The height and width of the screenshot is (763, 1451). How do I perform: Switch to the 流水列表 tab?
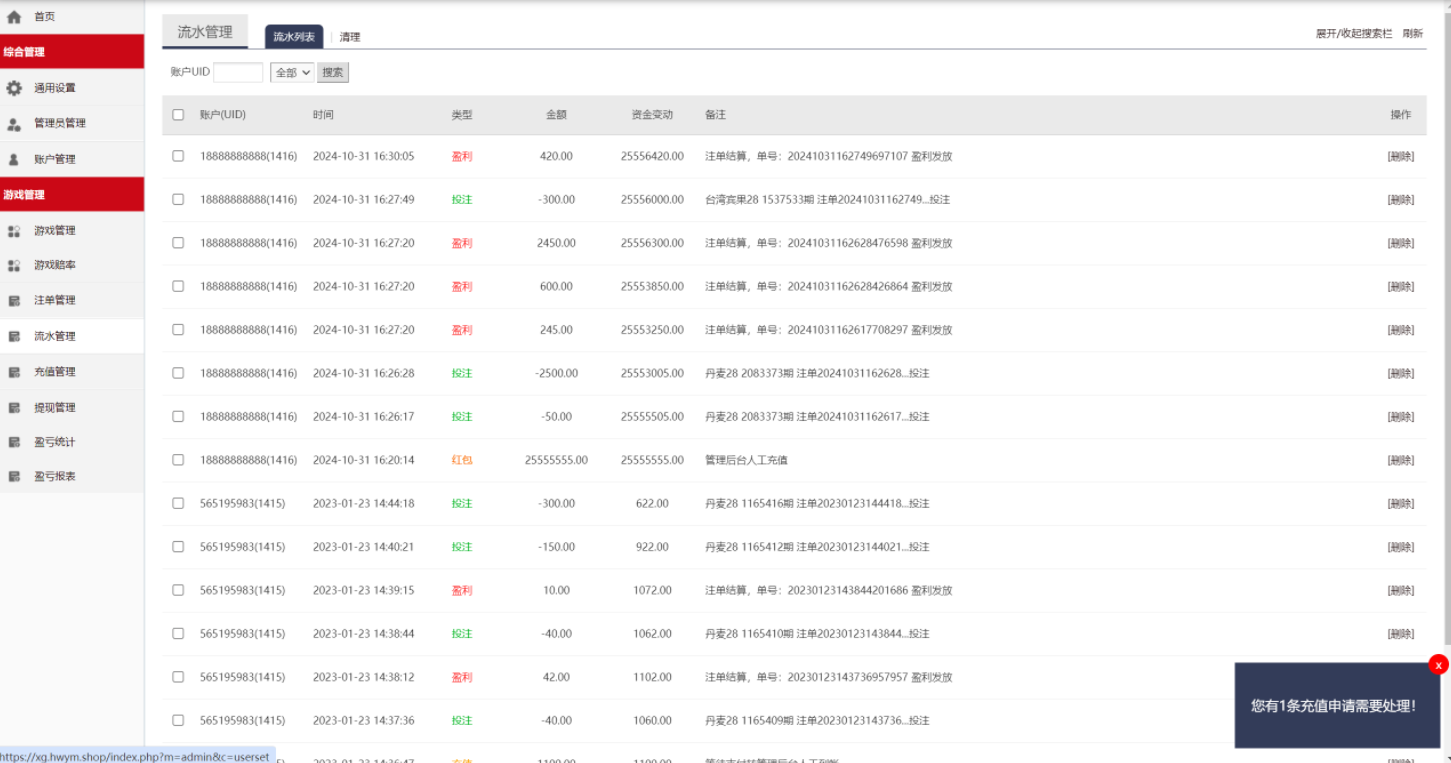click(294, 37)
